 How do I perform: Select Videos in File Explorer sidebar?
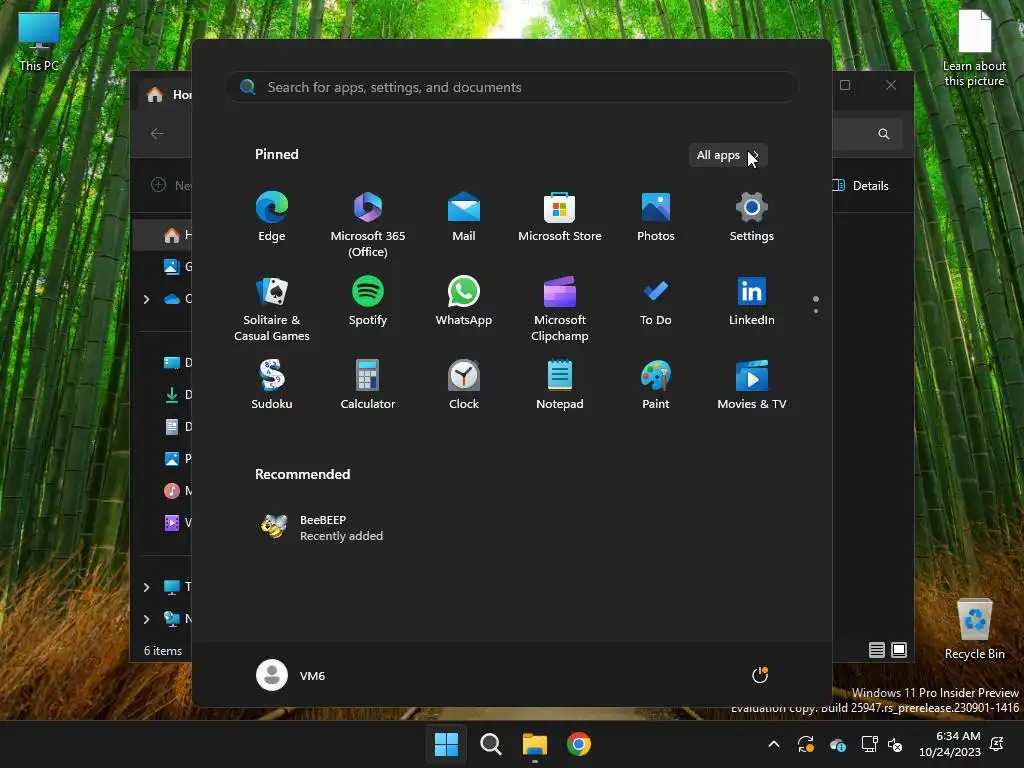pyautogui.click(x=178, y=522)
